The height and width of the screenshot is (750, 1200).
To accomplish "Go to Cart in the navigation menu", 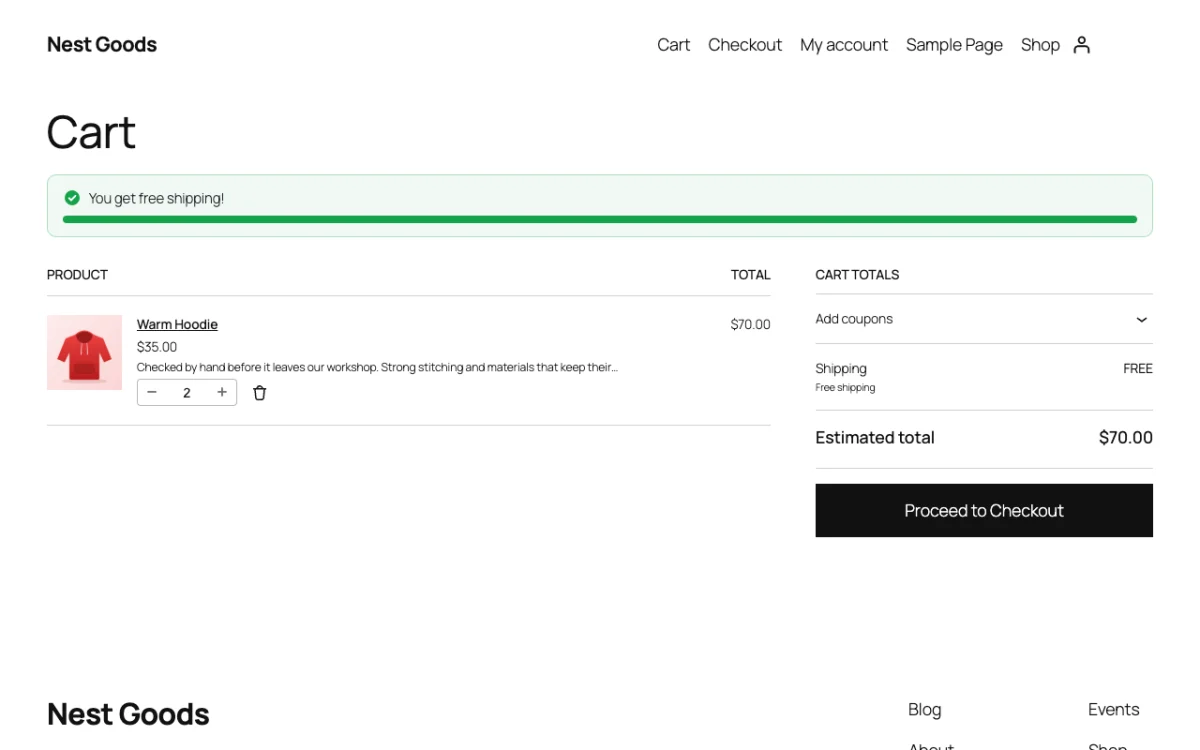I will pos(673,45).
